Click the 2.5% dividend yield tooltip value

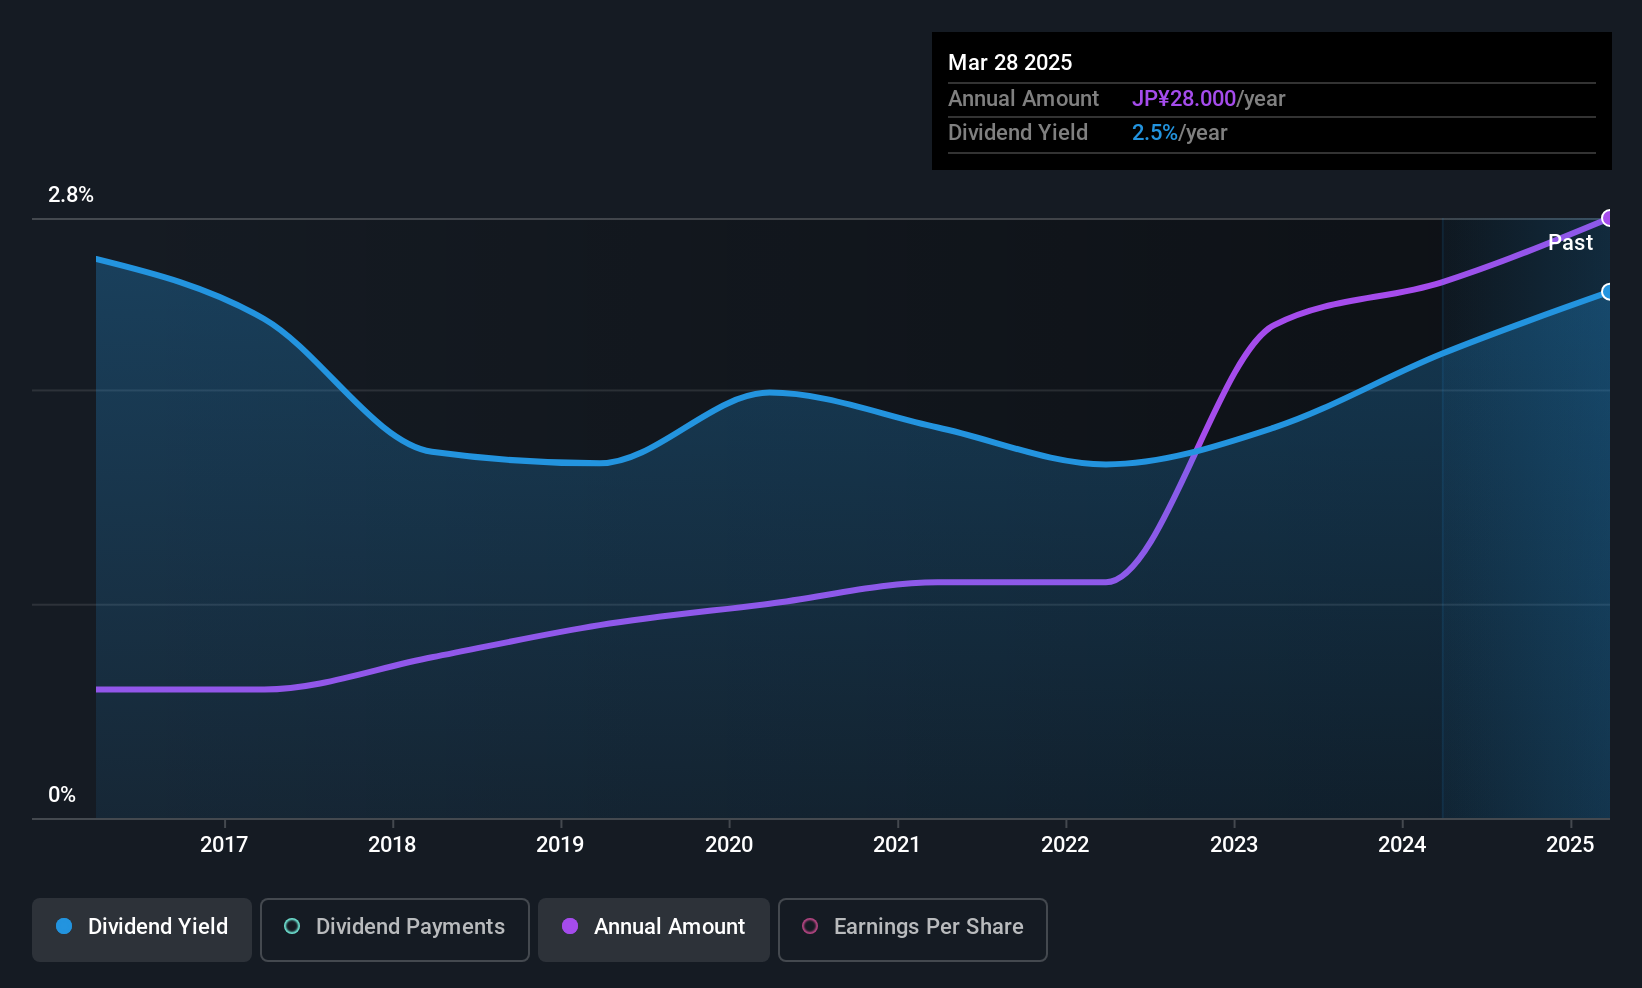pos(1155,133)
